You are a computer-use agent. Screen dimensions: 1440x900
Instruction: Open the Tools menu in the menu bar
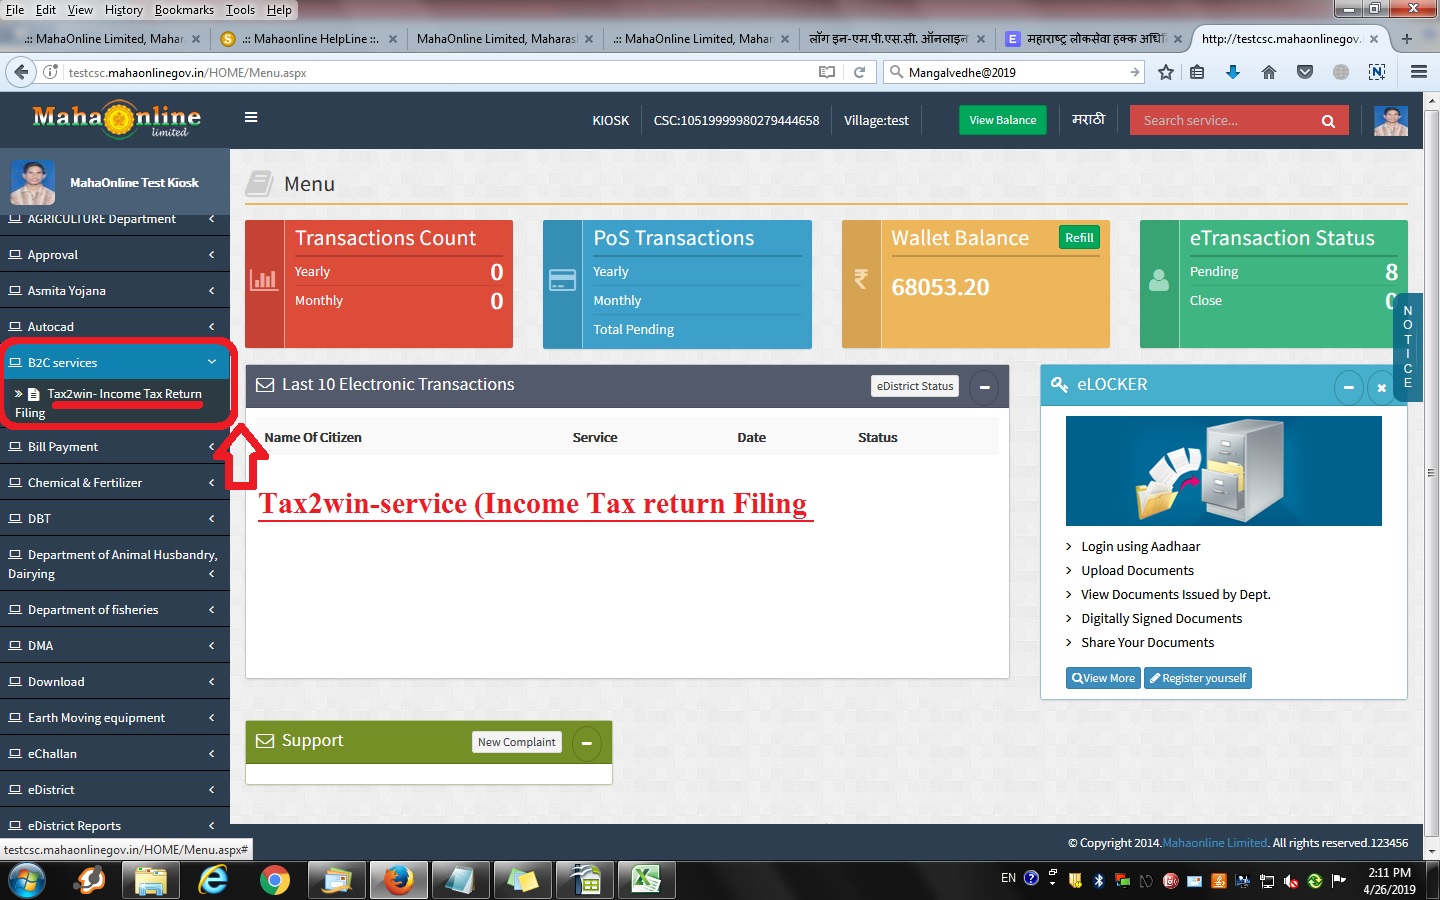click(x=240, y=10)
